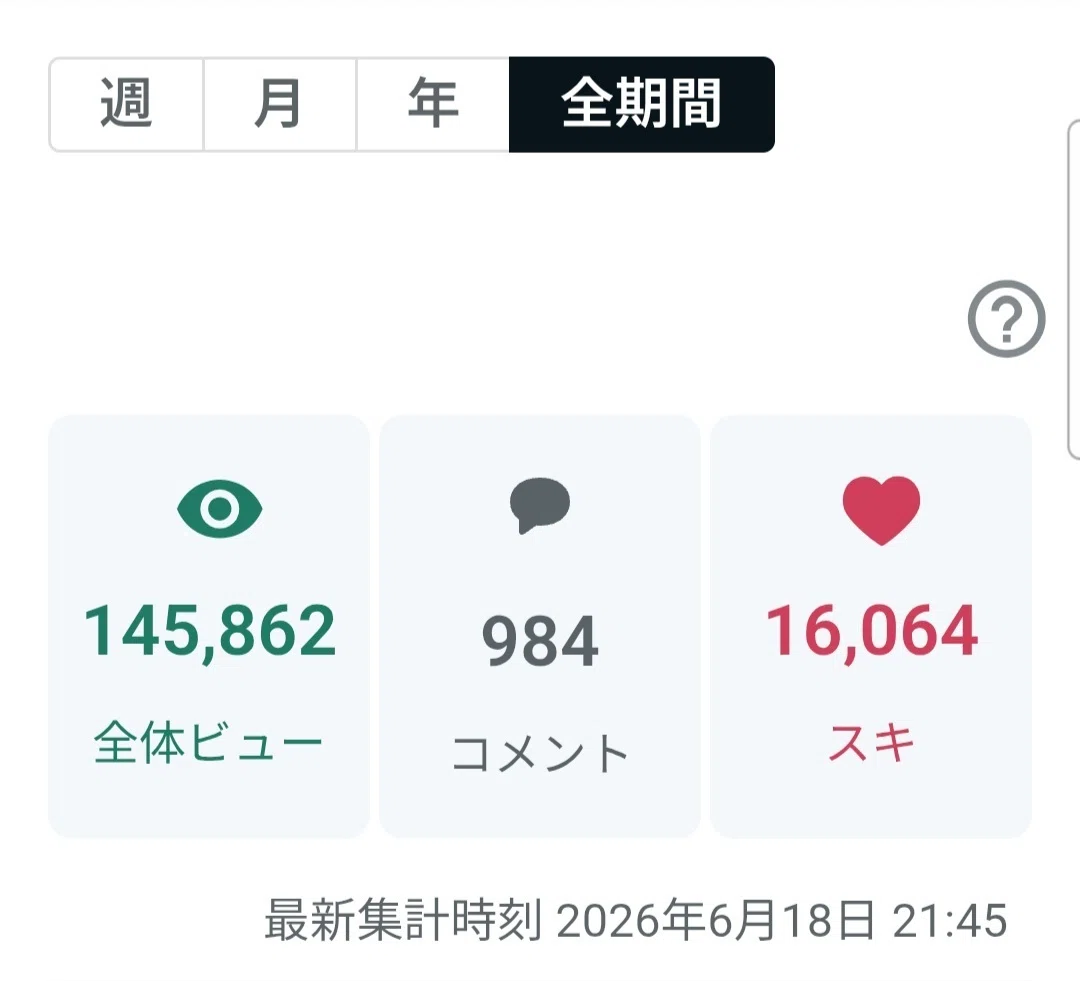Screen dimensions: 1080x981
Task: Open the views stat card background
Action: (x=209, y=626)
